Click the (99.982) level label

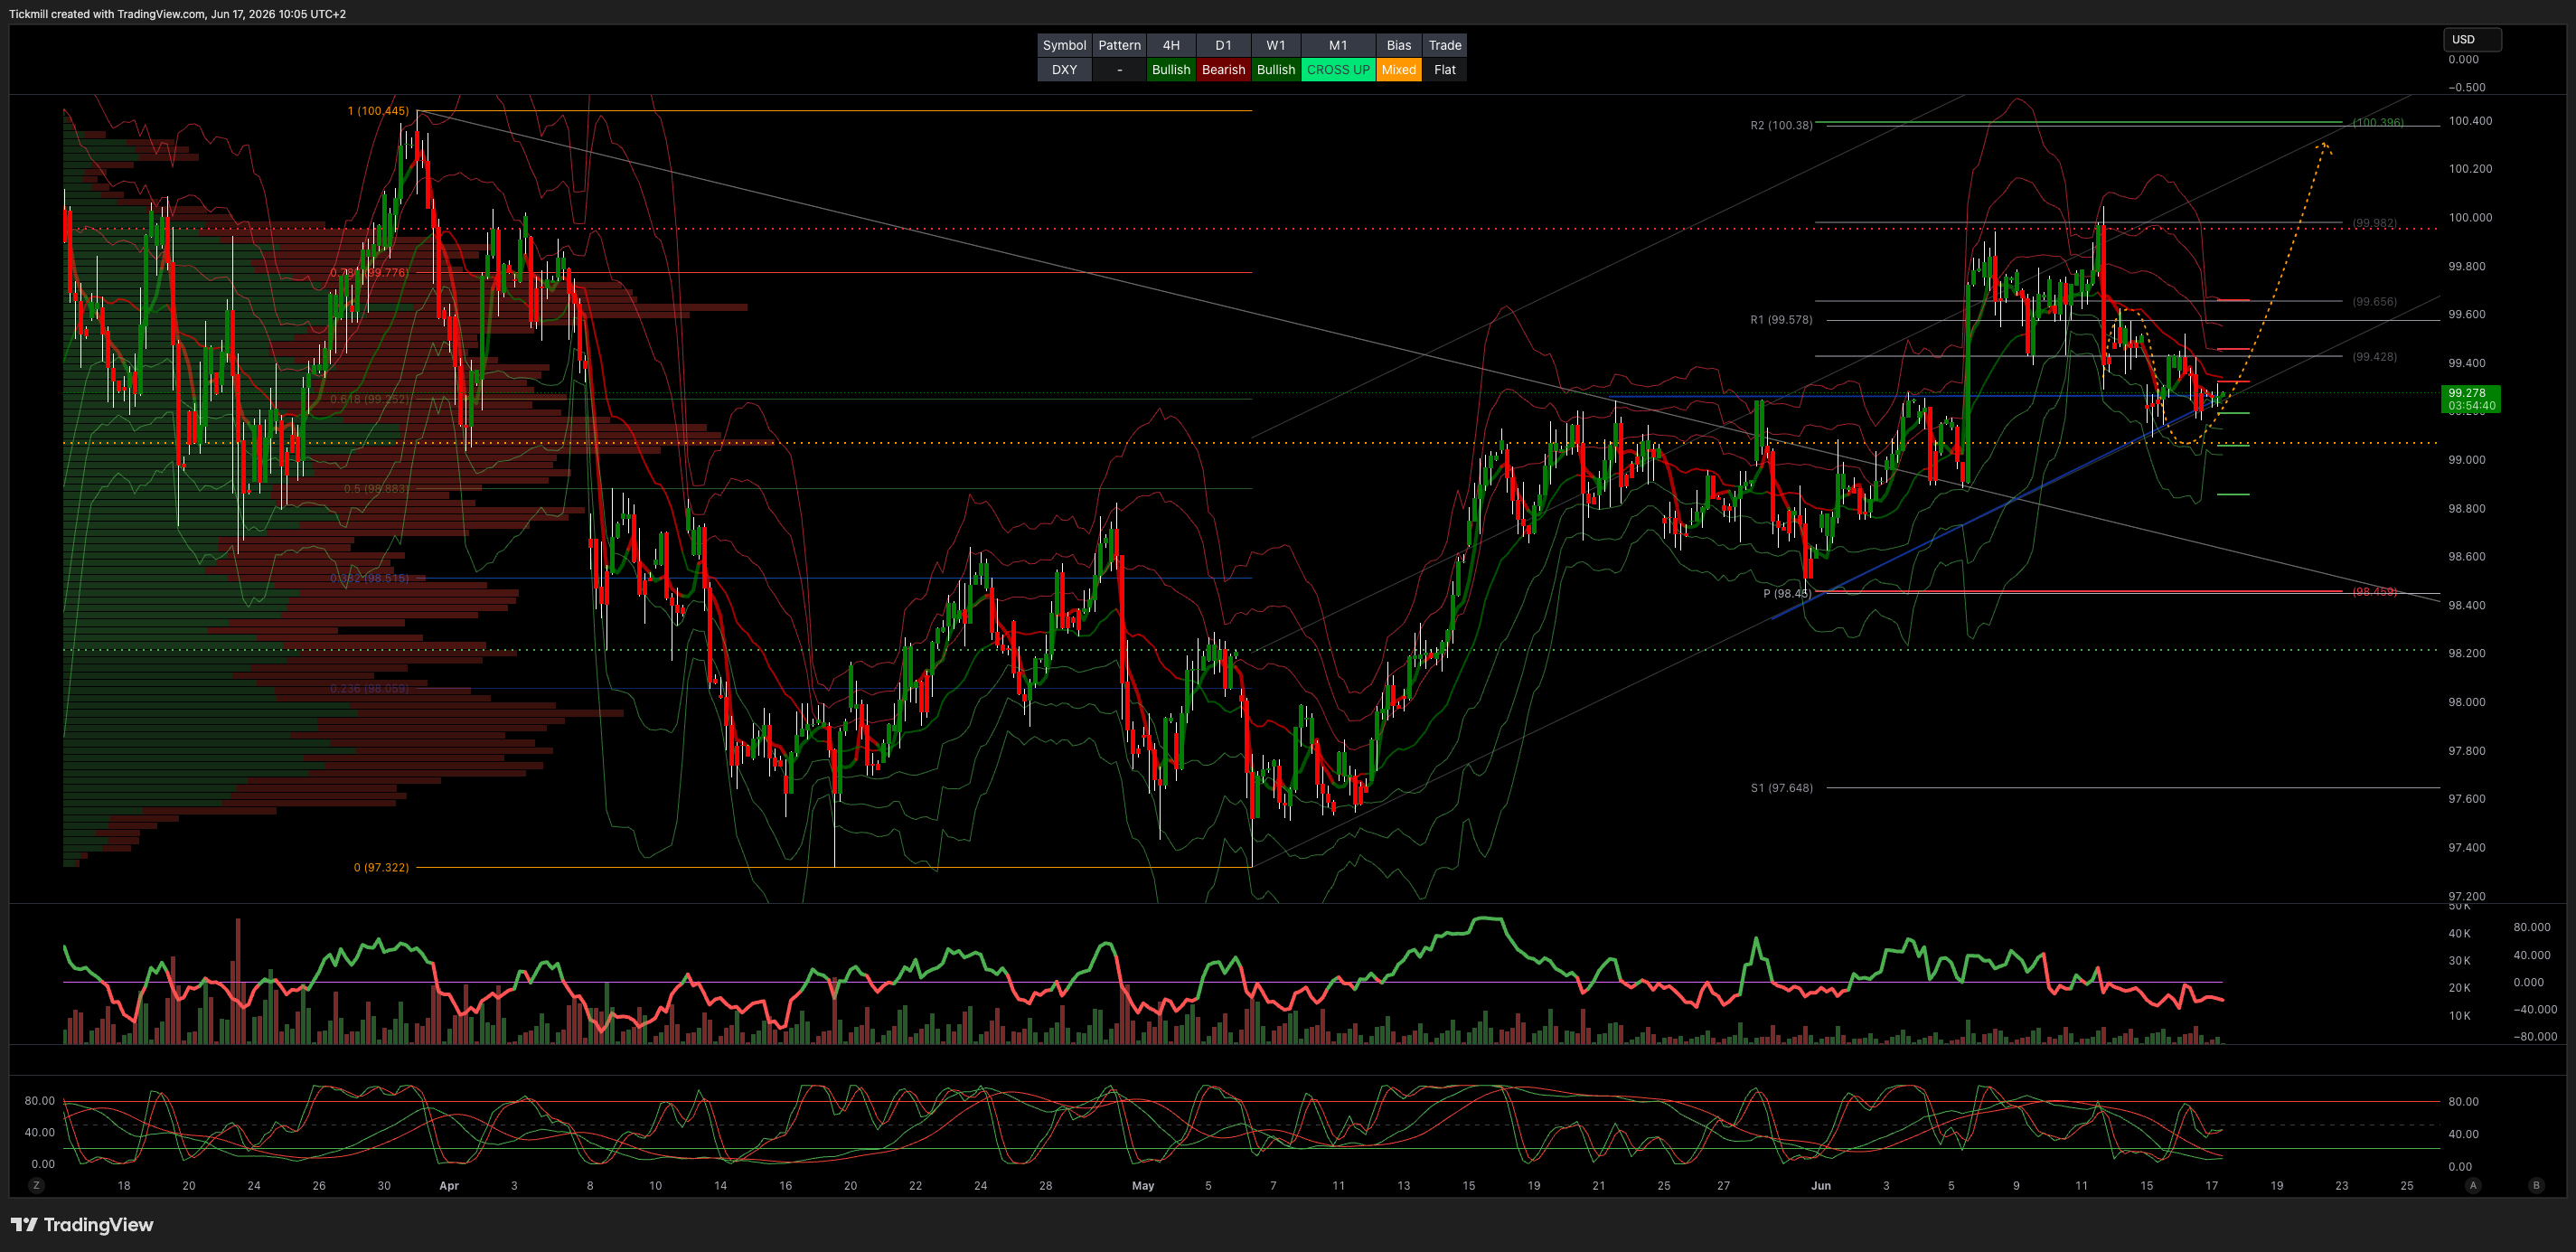tap(2374, 222)
